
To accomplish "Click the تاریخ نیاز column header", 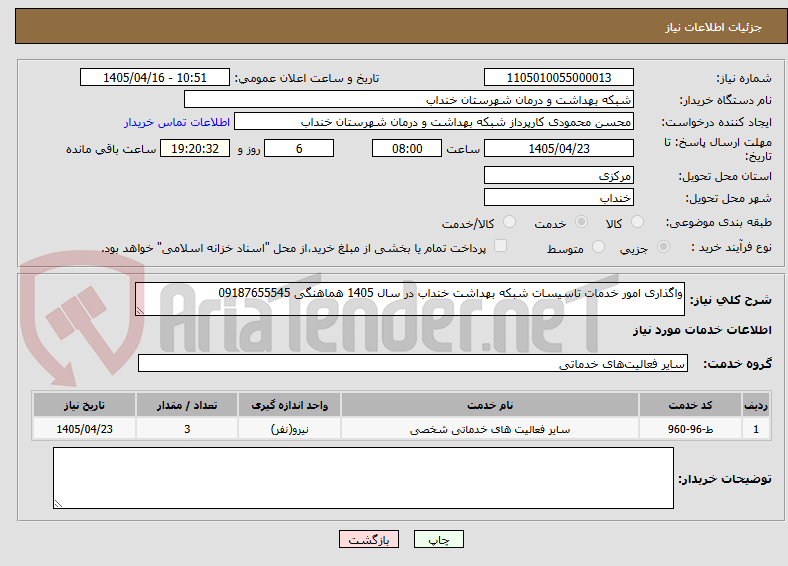I will [x=84, y=405].
